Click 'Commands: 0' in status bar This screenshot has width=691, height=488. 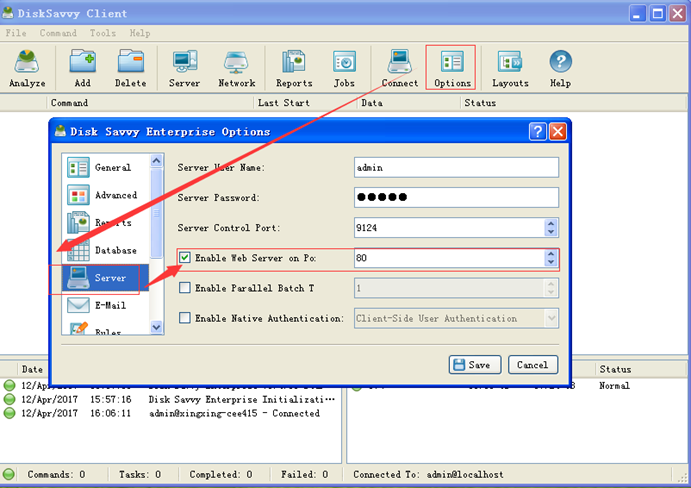click(x=56, y=474)
